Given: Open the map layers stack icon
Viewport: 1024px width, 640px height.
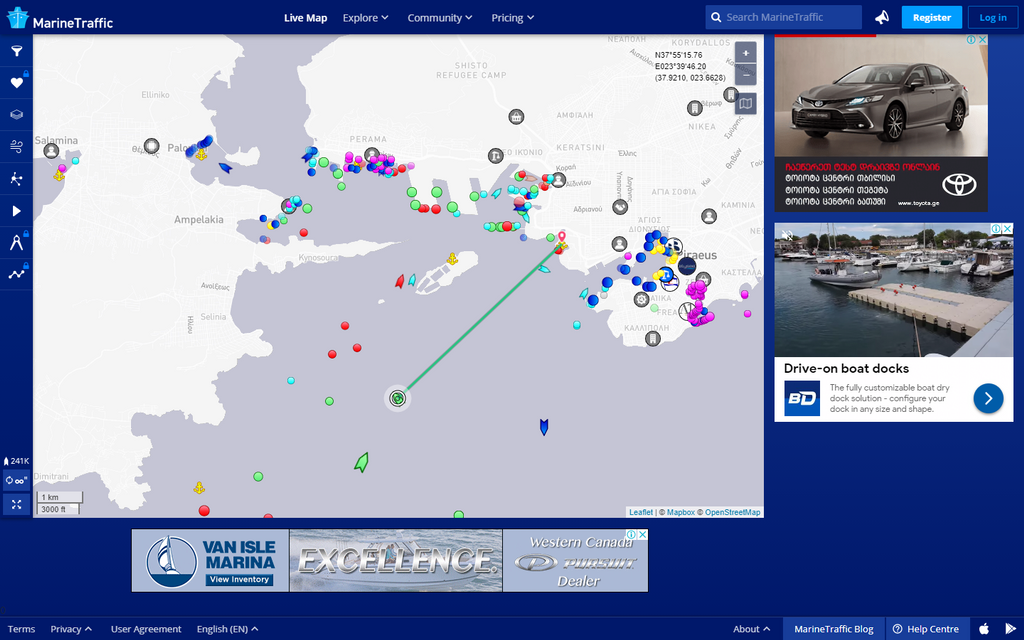Looking at the screenshot, I should [16, 114].
